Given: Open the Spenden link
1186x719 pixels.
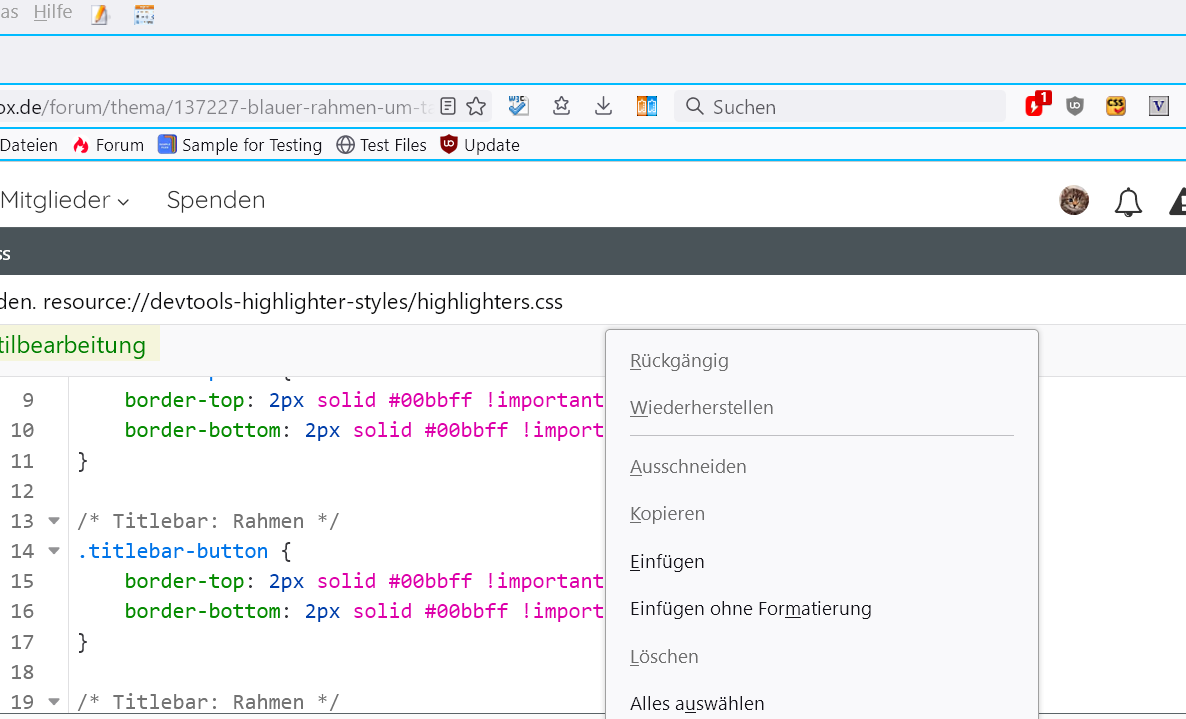Looking at the screenshot, I should [216, 200].
